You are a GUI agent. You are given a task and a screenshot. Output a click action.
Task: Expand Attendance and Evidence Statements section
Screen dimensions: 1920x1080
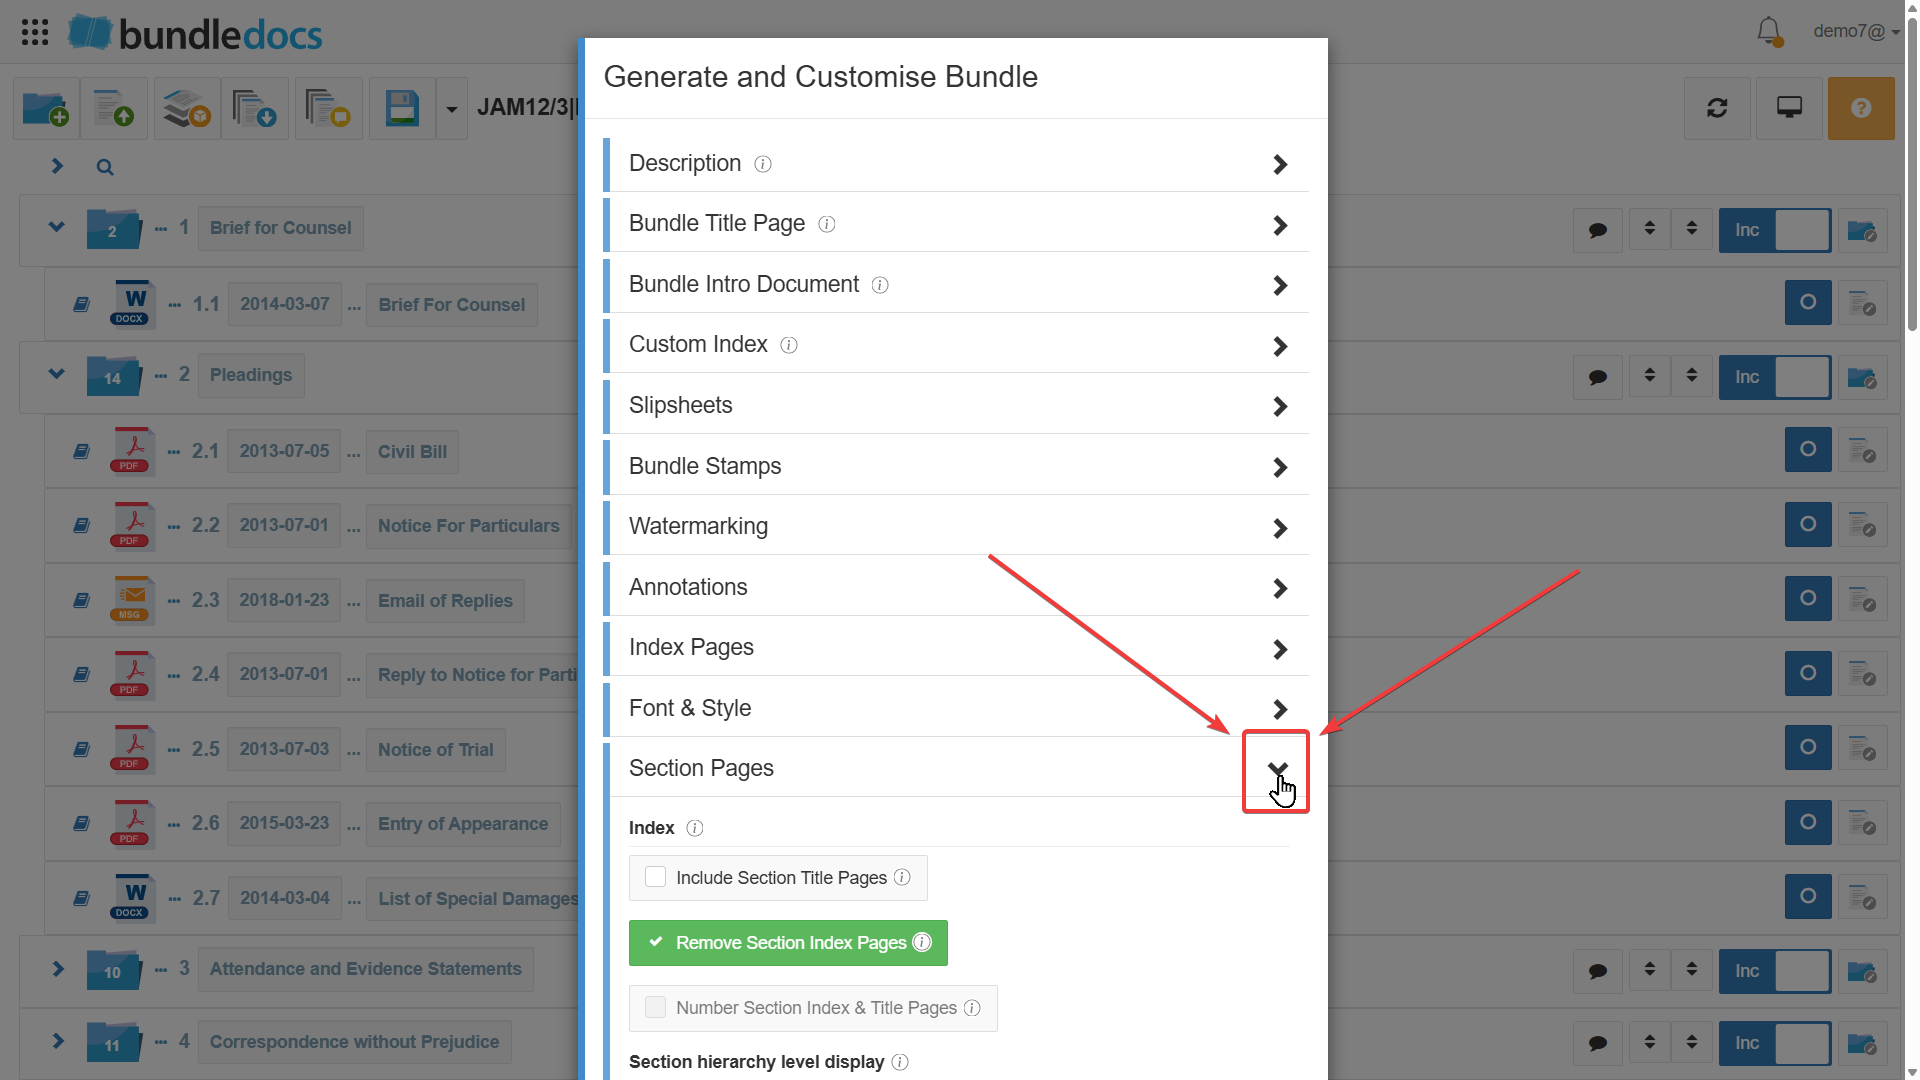58,969
